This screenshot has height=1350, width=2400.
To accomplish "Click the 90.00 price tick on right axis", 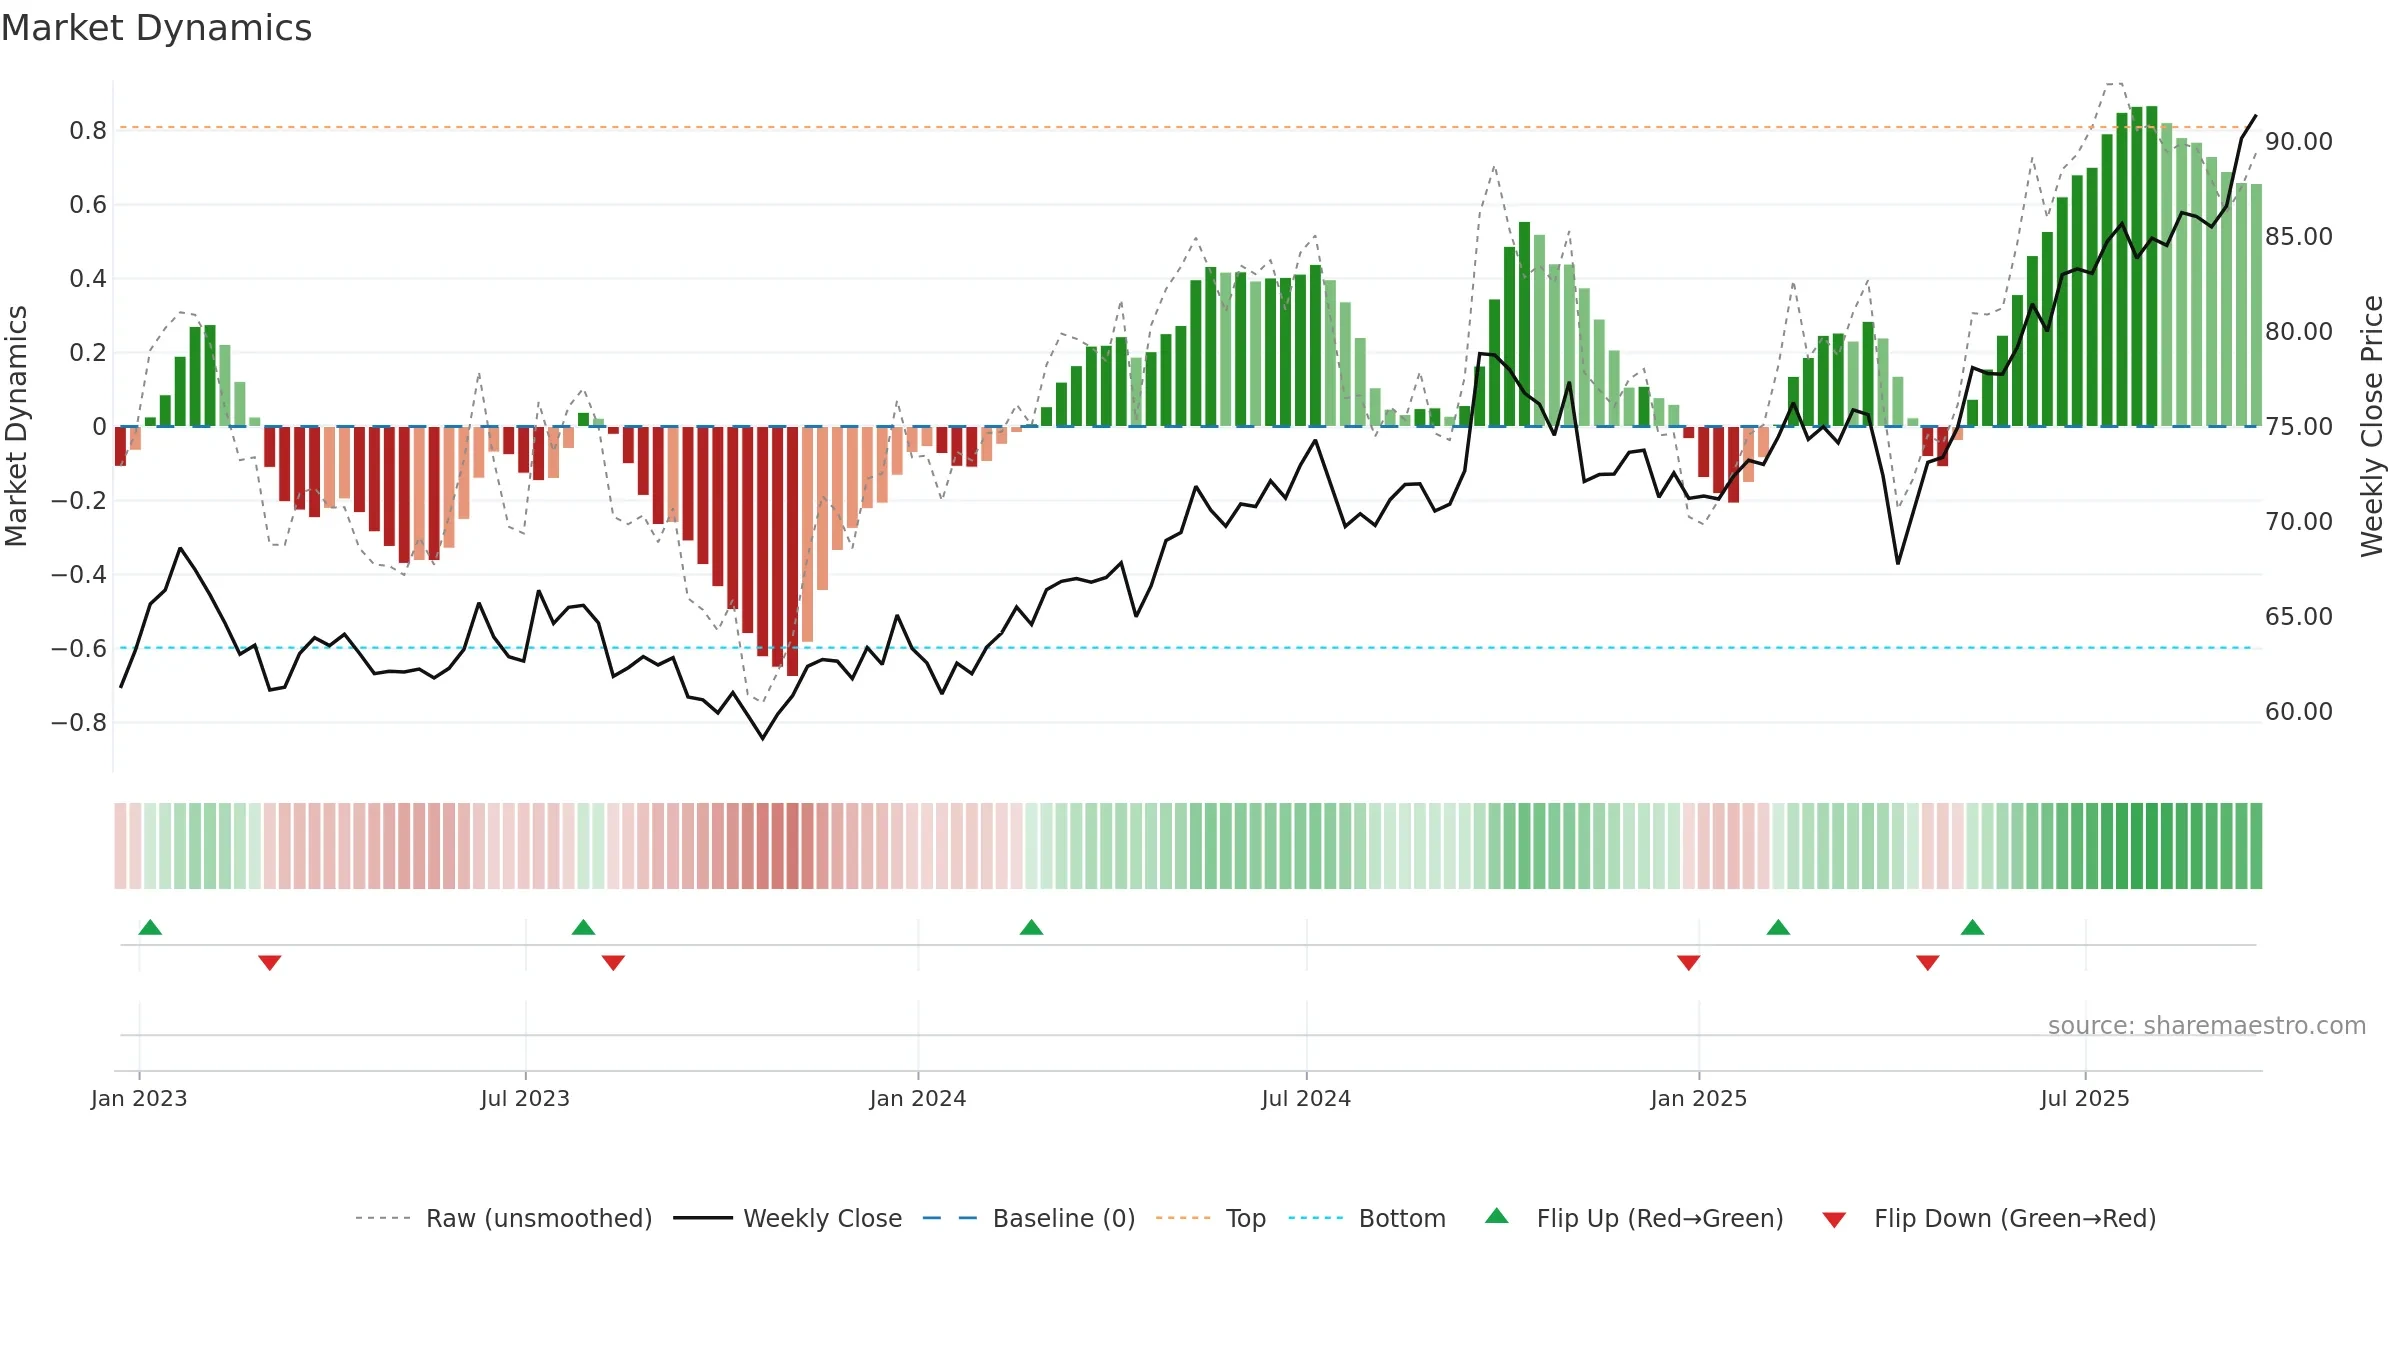I will point(2298,141).
